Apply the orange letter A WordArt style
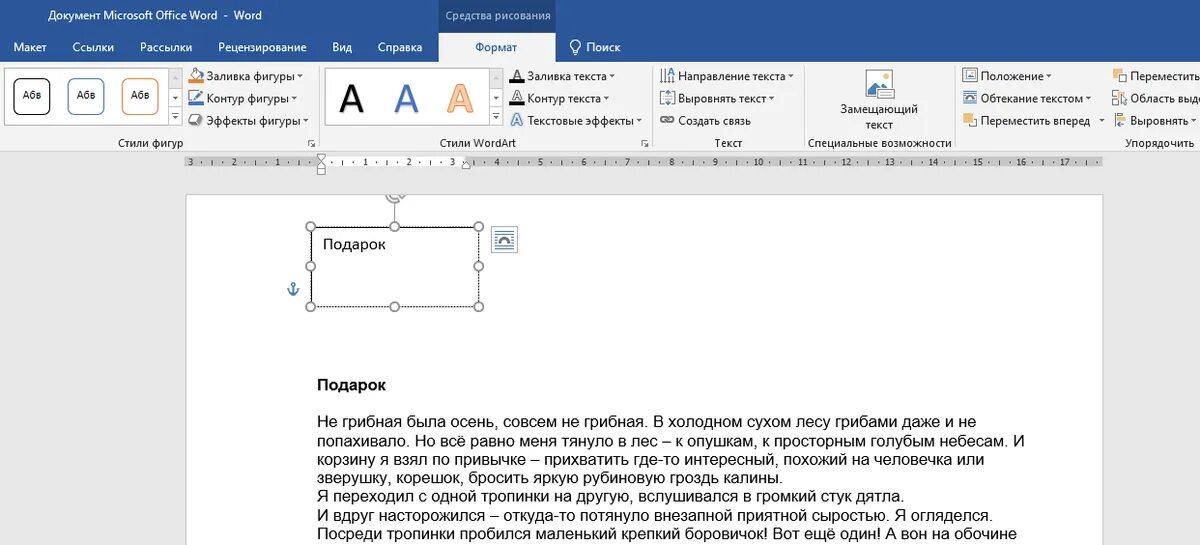The image size is (1200, 545). click(460, 98)
